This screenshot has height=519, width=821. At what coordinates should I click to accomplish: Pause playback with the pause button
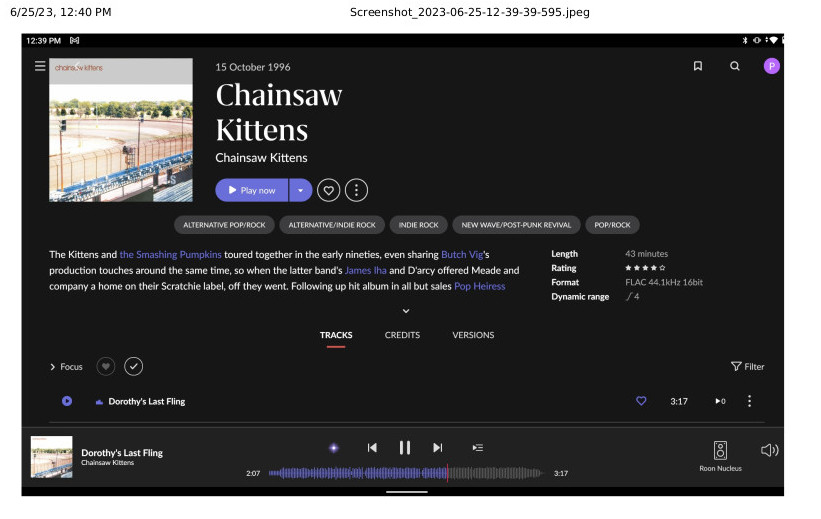(405, 448)
